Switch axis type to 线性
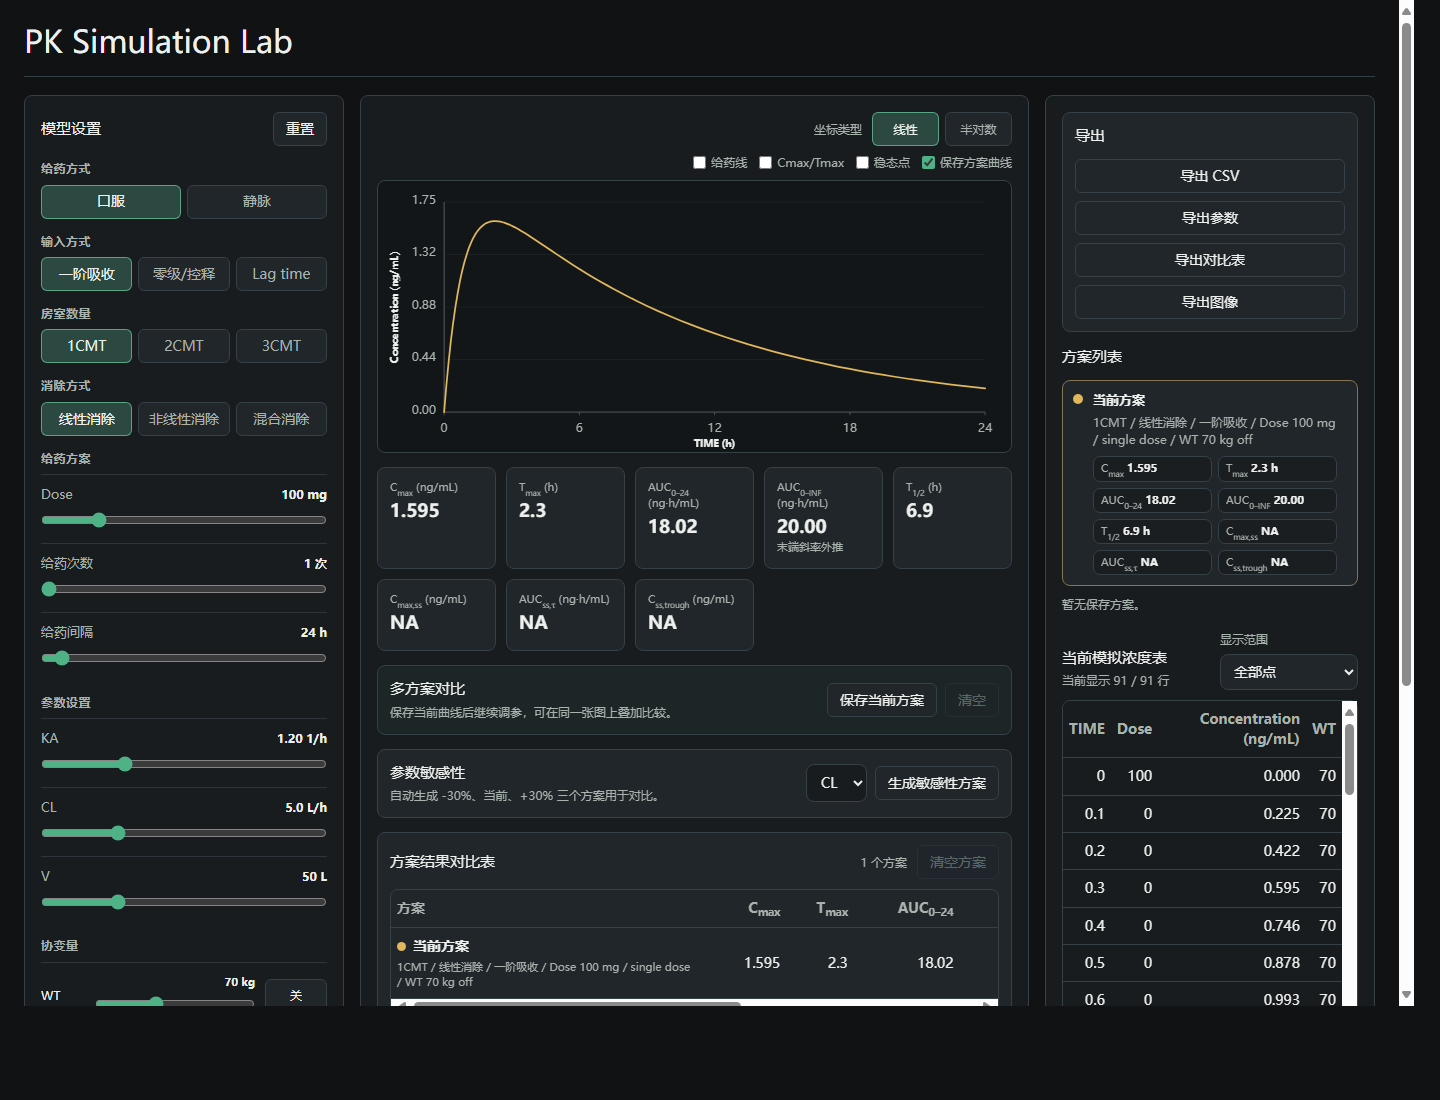The image size is (1440, 1100). (905, 130)
